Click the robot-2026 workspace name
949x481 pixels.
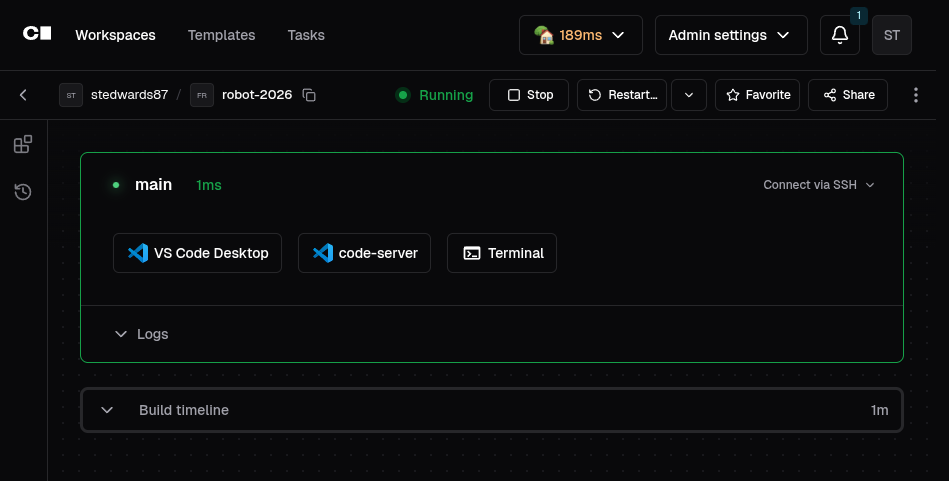(257, 95)
